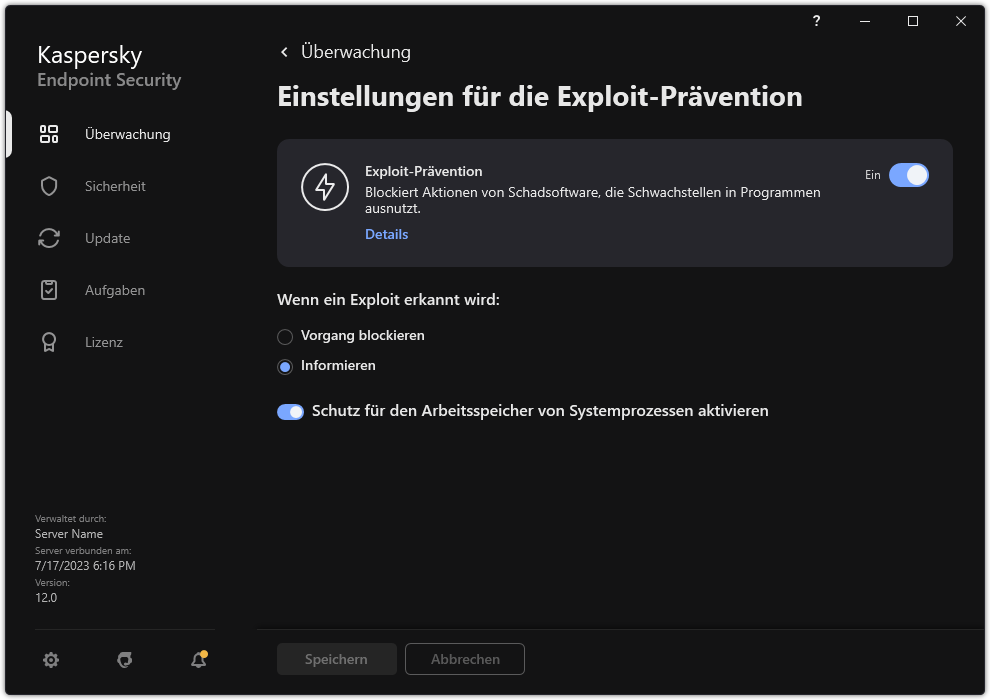Screen dimensions: 990x700
Task: Disable Schutz für den Arbeitsspeicher von Systemprozessen
Action: 290,411
